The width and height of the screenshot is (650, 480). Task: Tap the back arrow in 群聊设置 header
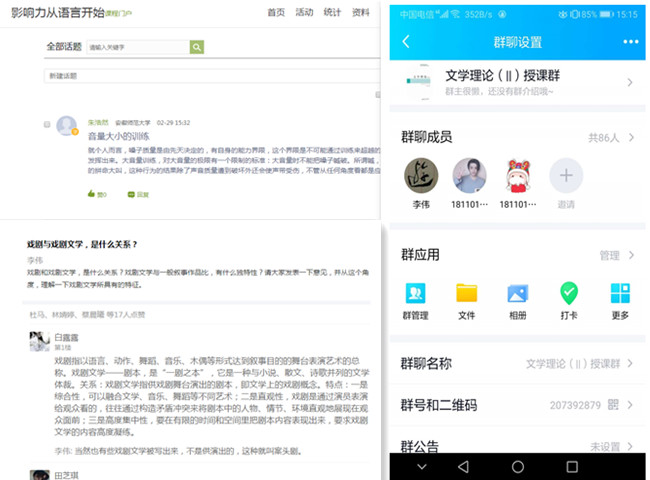[x=406, y=42]
